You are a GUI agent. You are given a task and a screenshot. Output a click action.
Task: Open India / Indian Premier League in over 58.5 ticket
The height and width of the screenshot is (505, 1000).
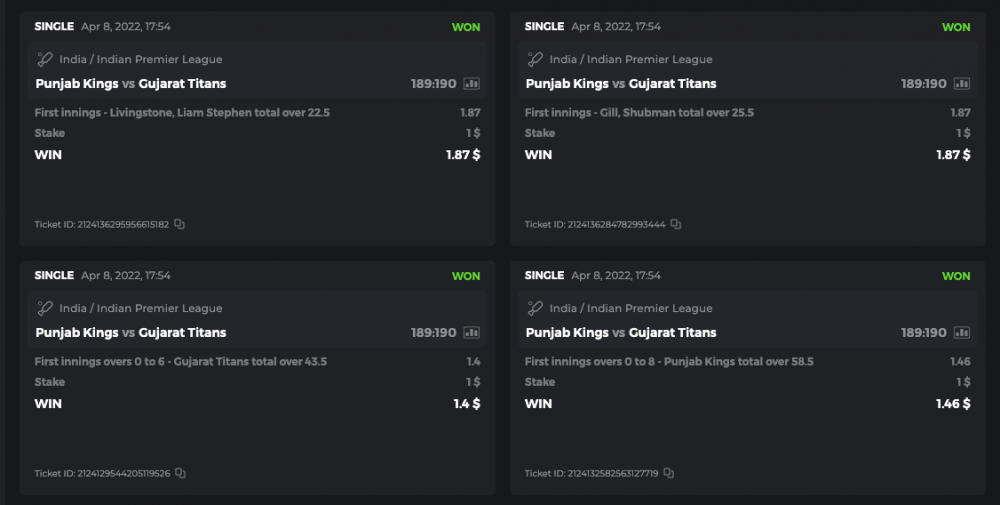pos(631,308)
